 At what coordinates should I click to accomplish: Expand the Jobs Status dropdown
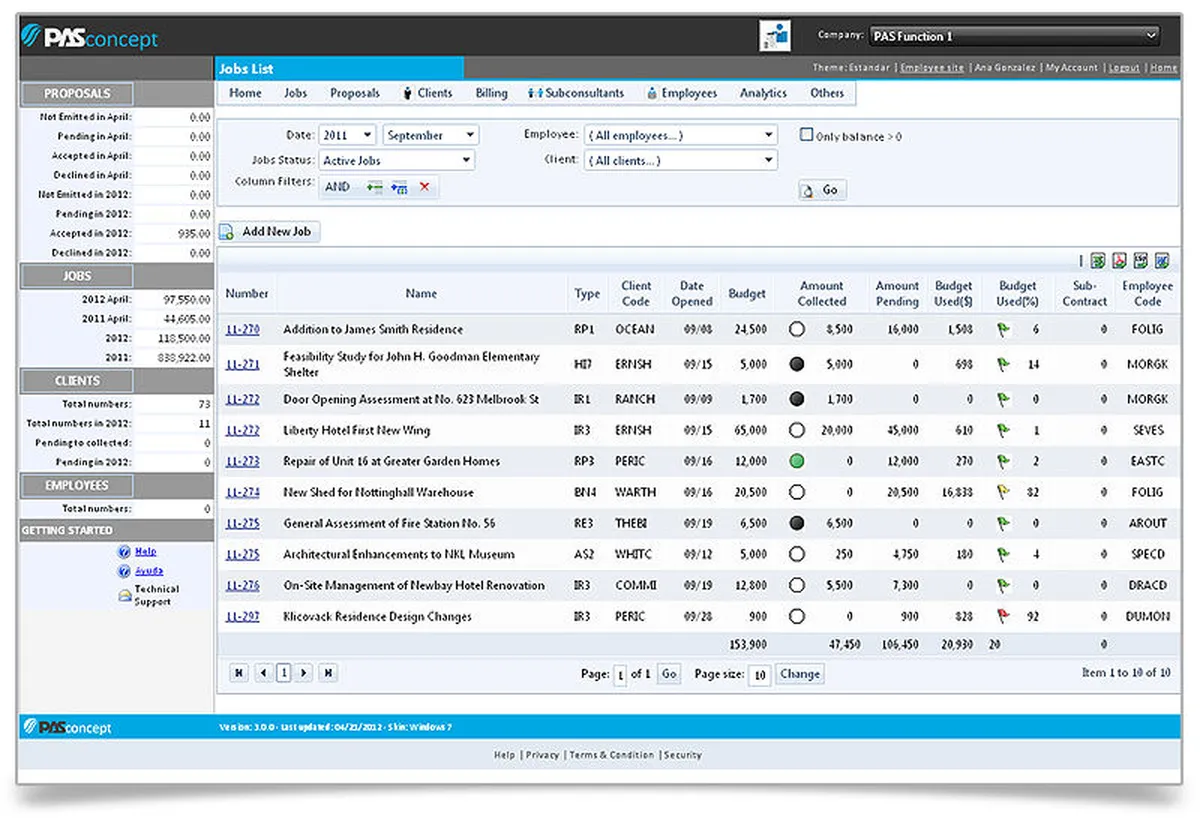point(397,160)
